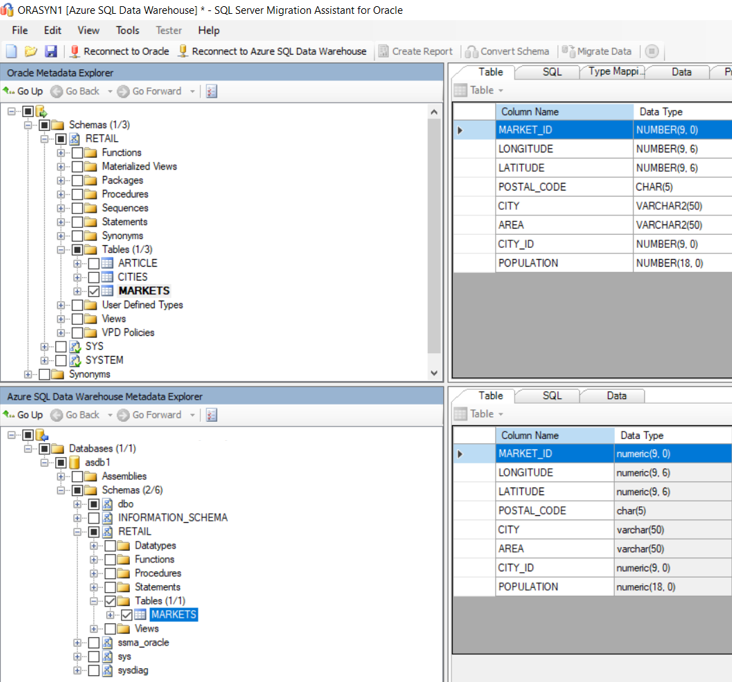This screenshot has width=732, height=682.
Task: Click the Go Up arrow in Oracle explorer
Action: coord(8,91)
